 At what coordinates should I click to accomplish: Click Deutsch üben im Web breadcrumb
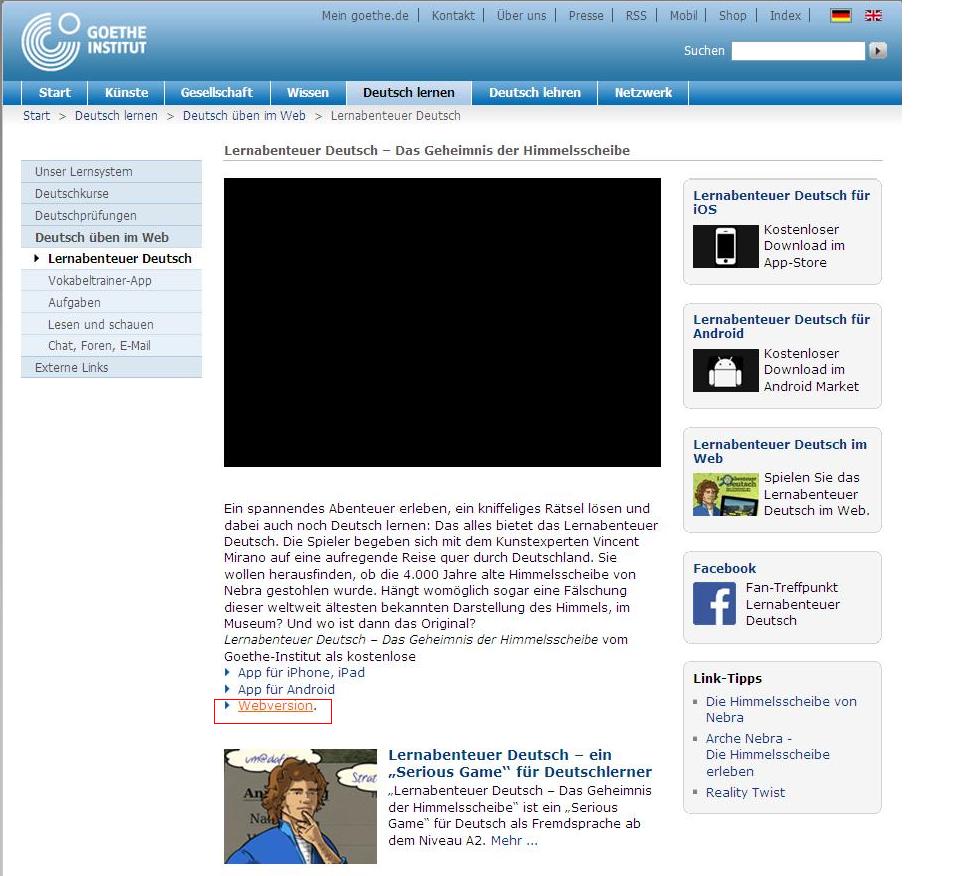(x=244, y=116)
